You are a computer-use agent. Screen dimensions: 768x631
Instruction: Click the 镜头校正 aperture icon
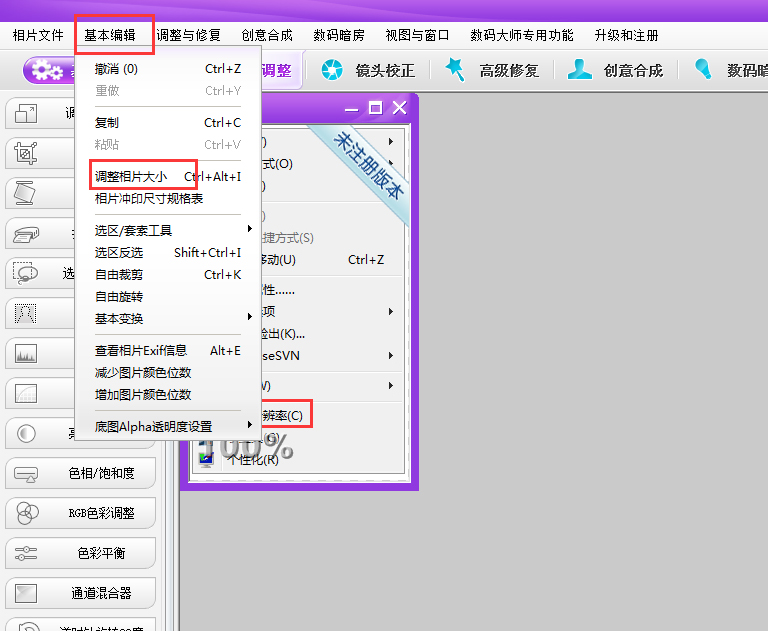pyautogui.click(x=332, y=70)
